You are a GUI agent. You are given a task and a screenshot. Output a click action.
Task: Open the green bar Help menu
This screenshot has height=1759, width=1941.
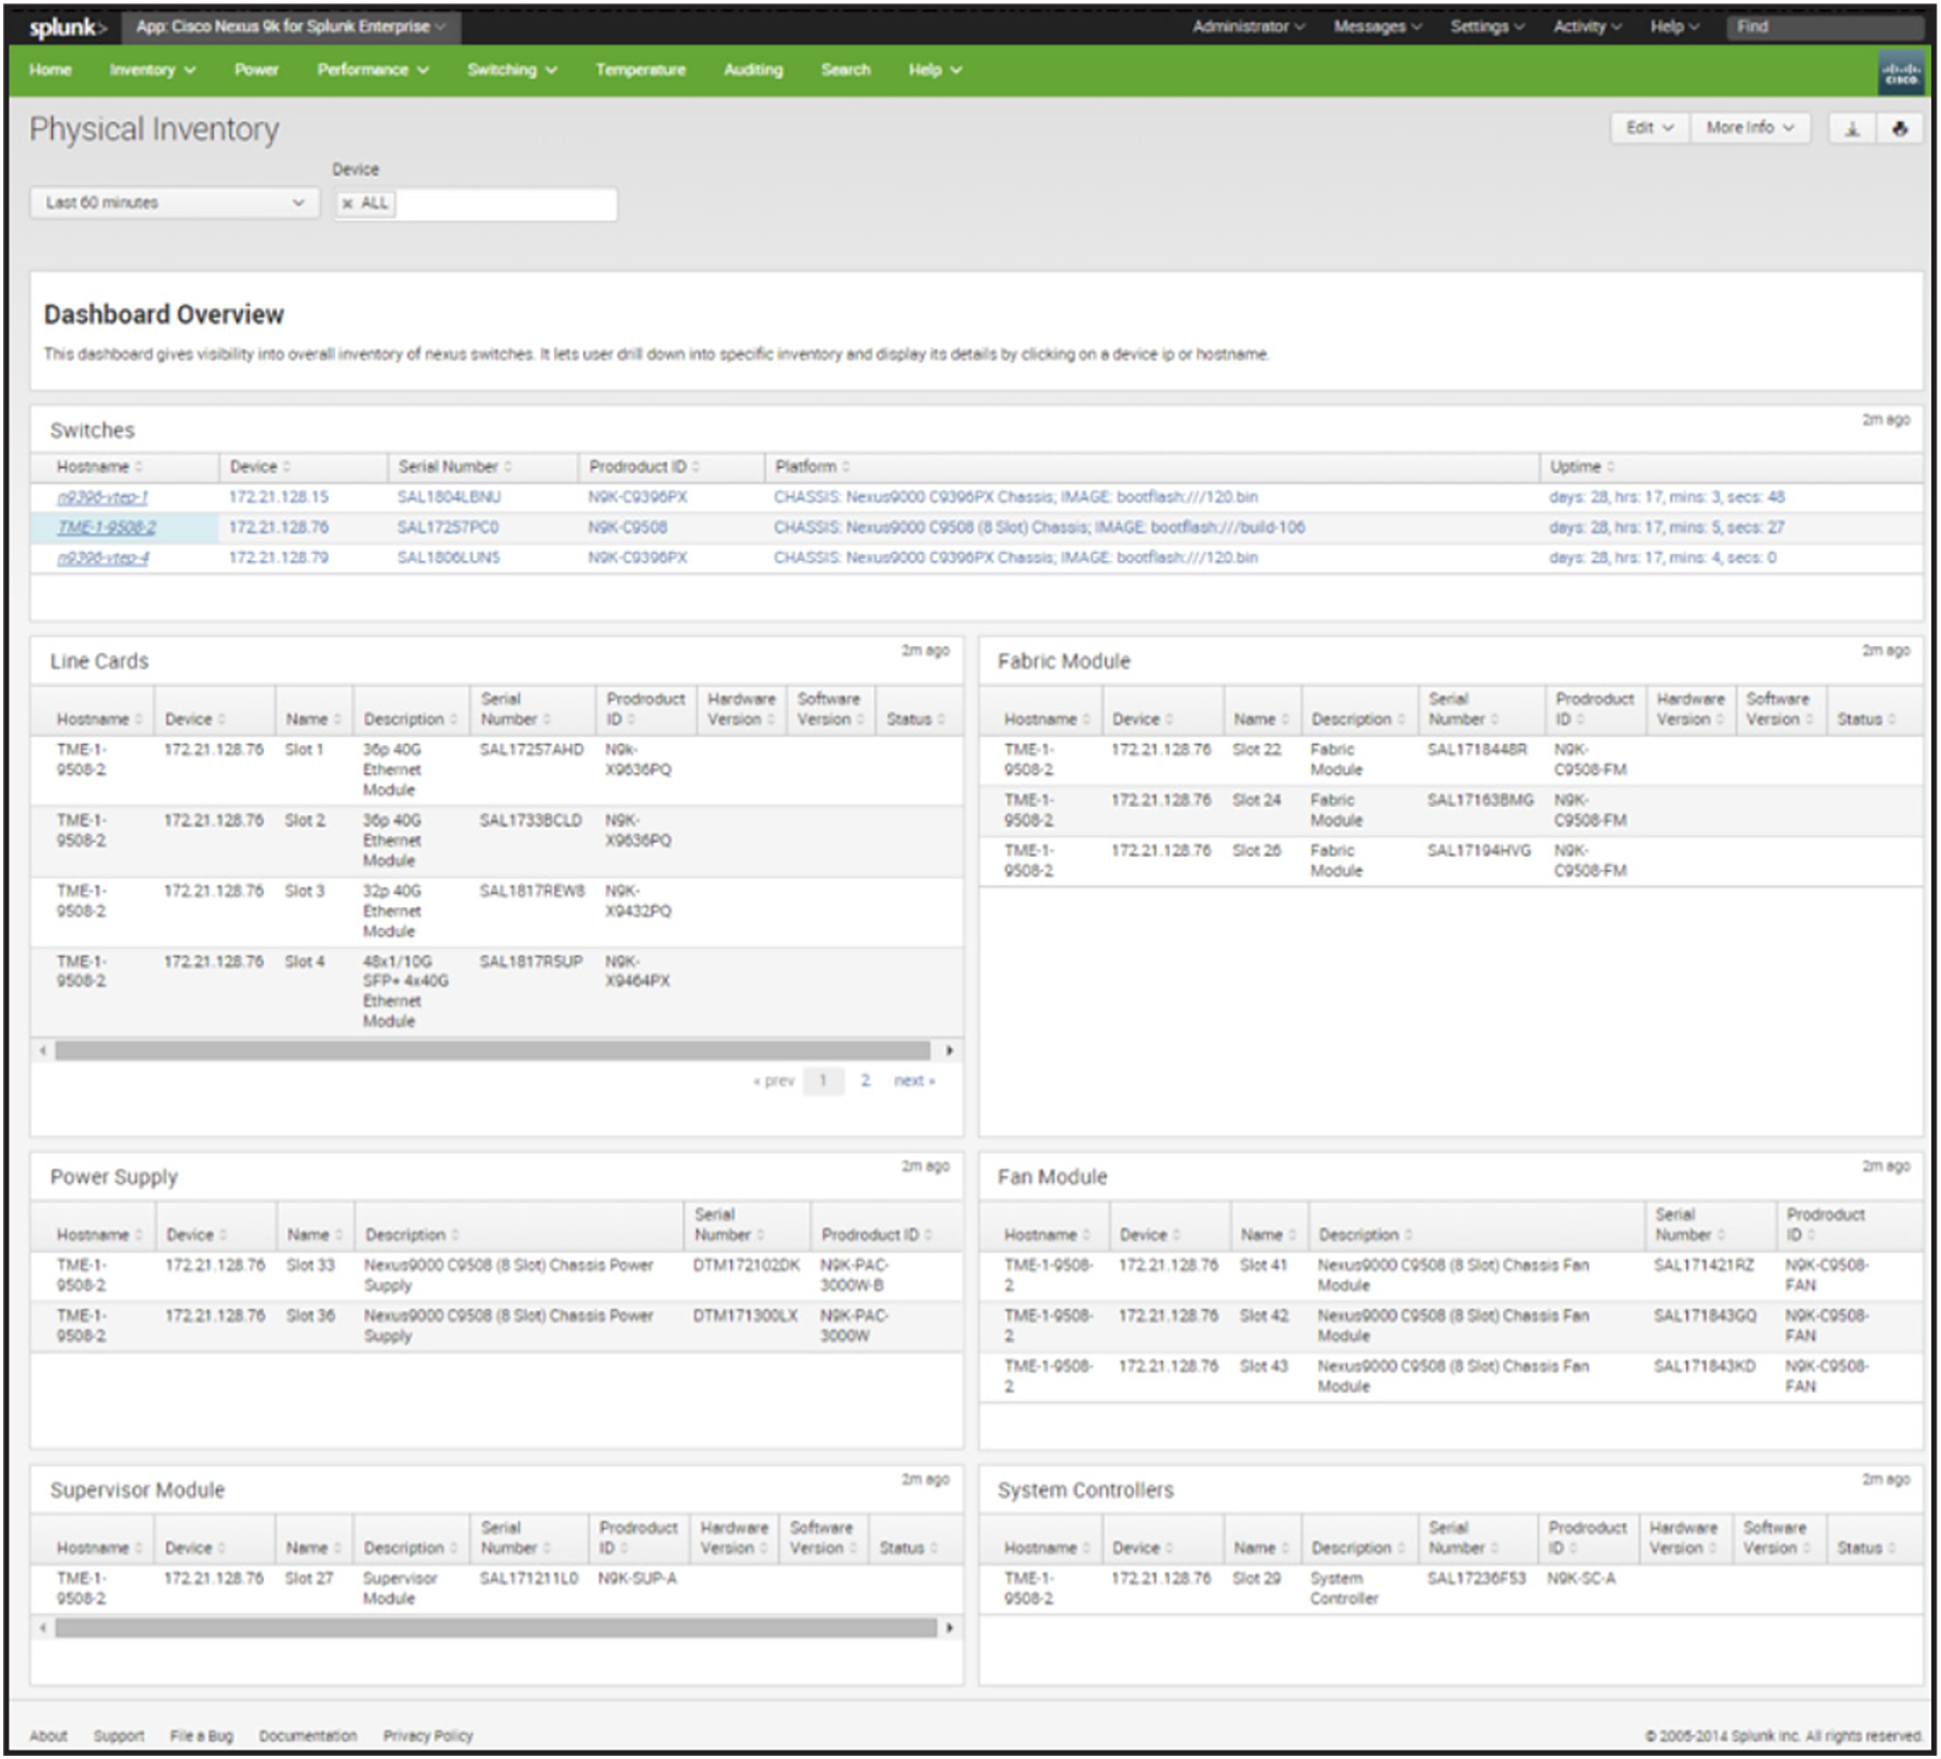(934, 70)
